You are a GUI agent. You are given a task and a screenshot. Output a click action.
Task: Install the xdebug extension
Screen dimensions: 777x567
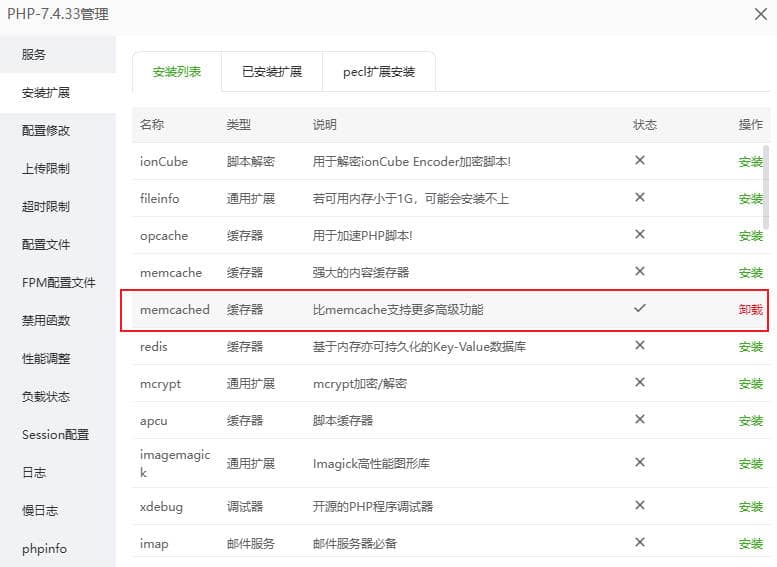pyautogui.click(x=750, y=507)
